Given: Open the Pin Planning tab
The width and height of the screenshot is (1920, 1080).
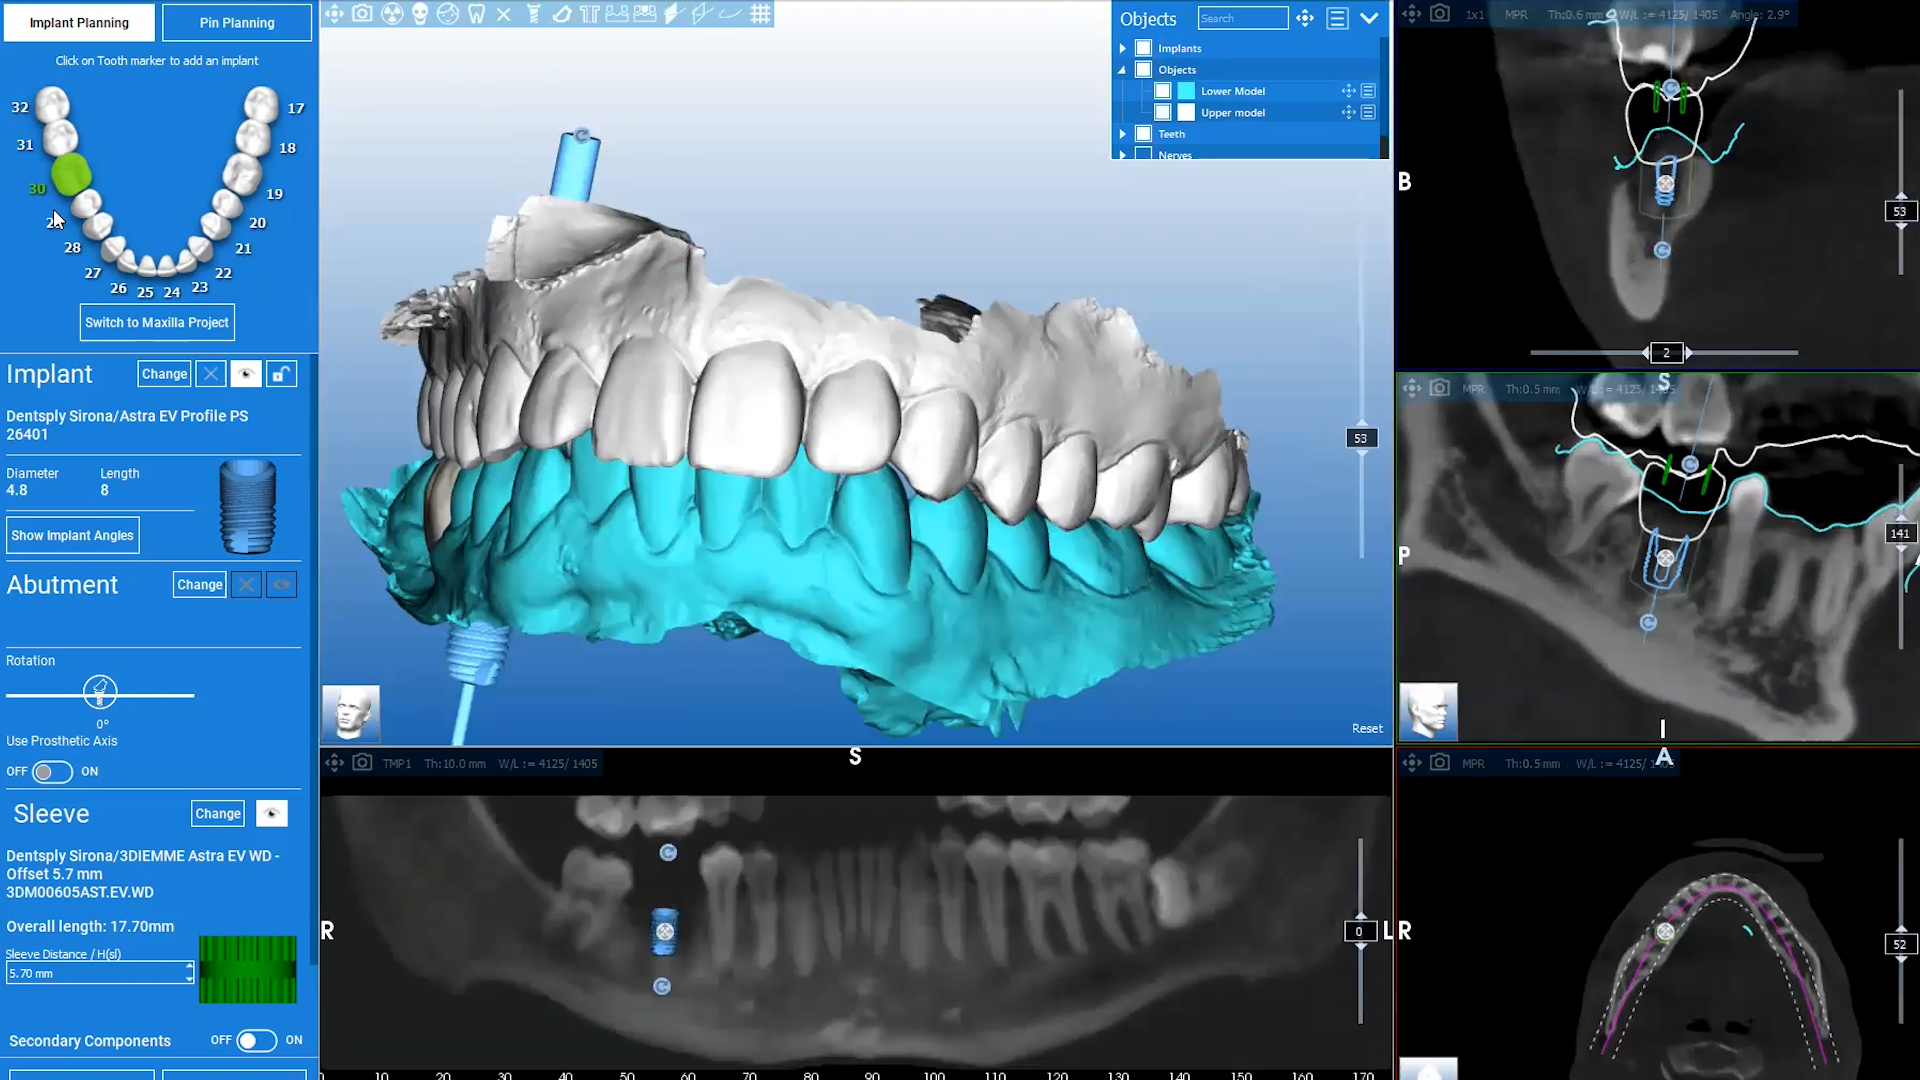Looking at the screenshot, I should 237,22.
